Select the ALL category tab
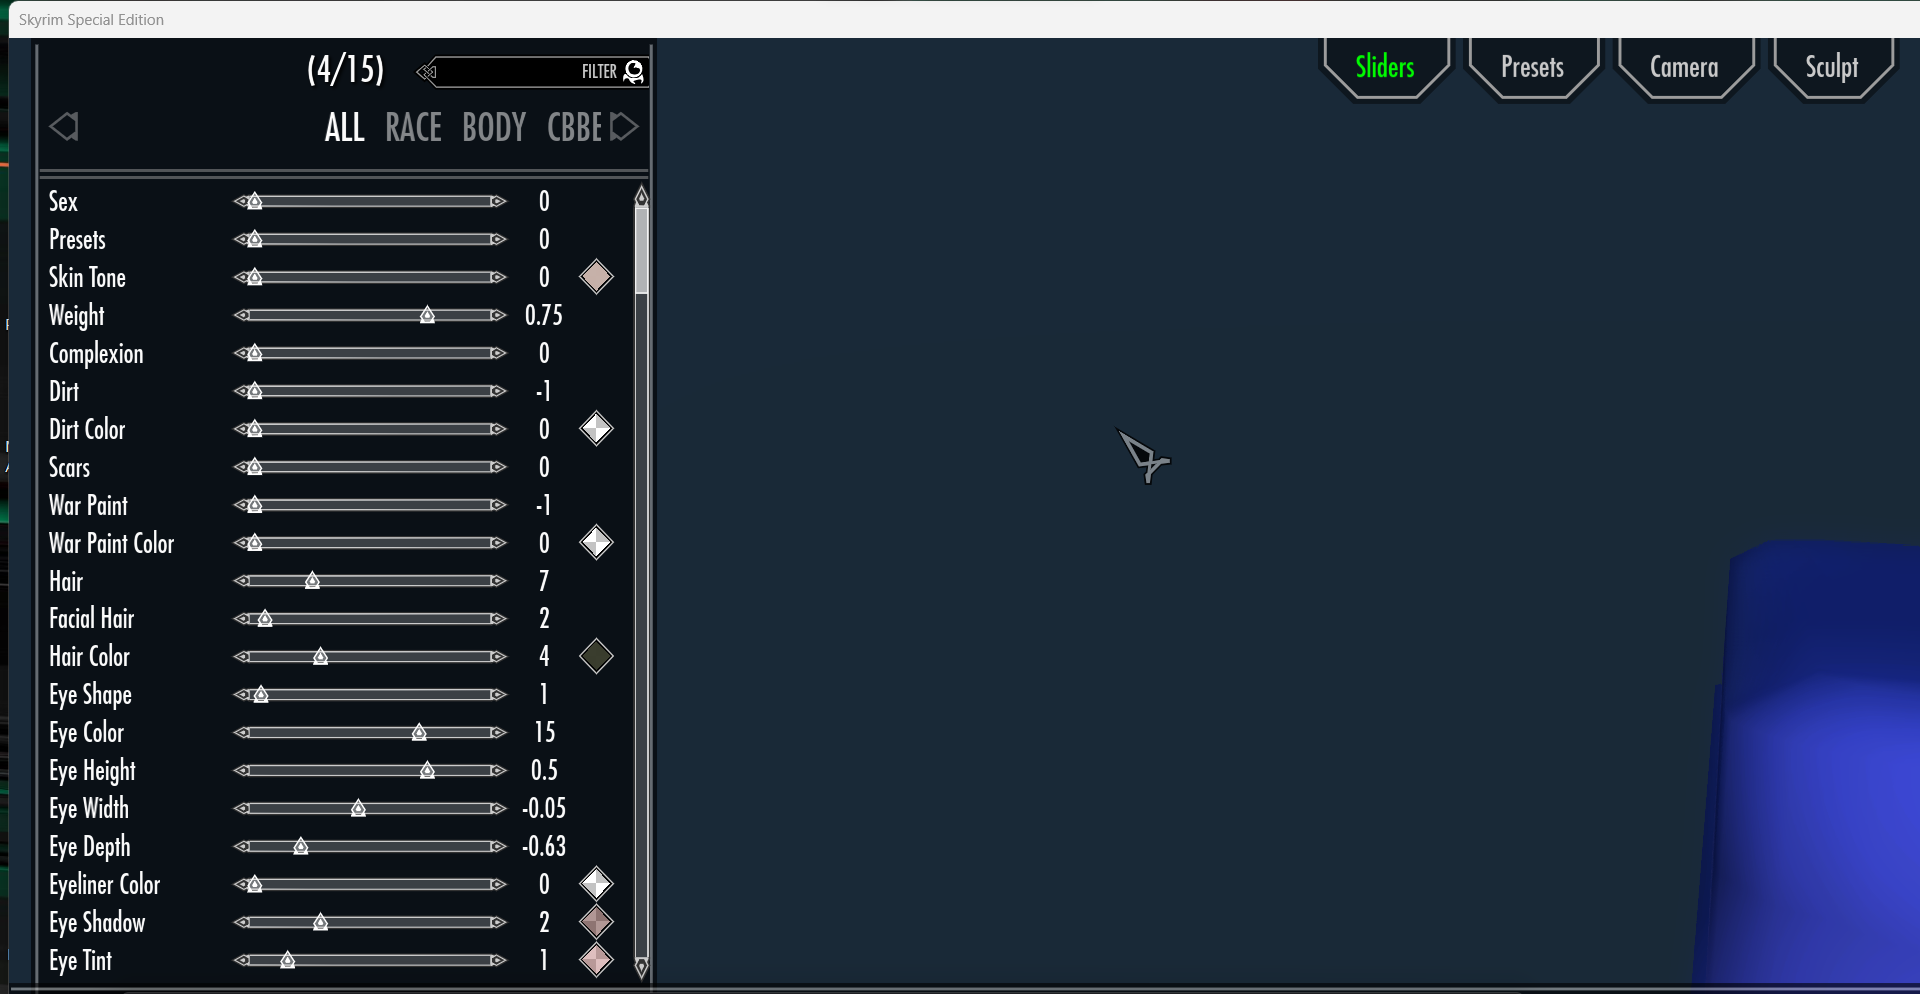The height and width of the screenshot is (994, 1920). point(344,128)
